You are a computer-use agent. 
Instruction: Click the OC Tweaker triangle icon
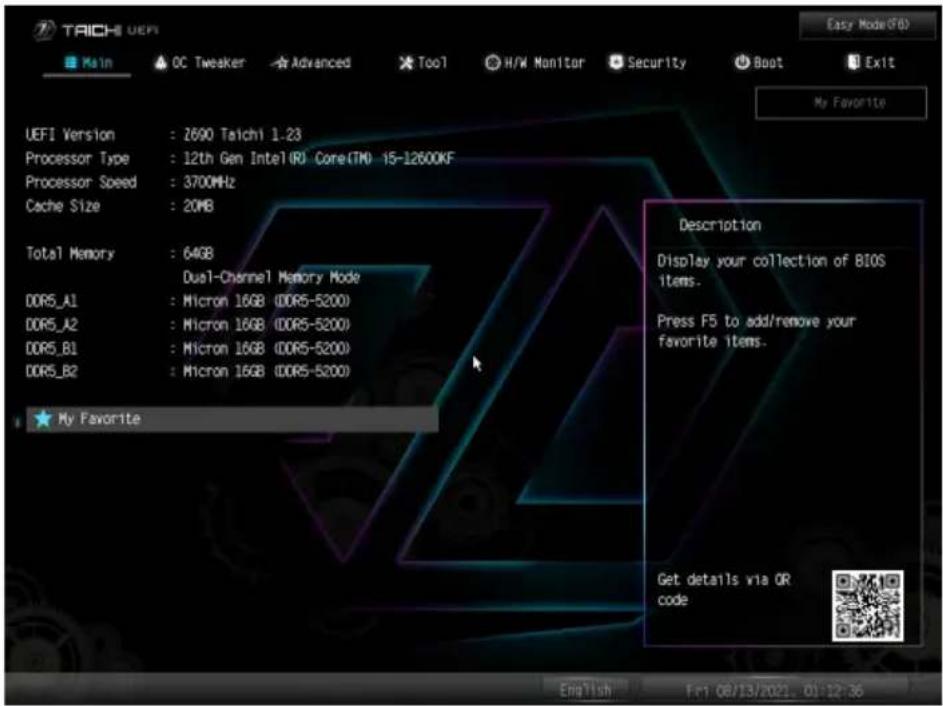tap(161, 63)
